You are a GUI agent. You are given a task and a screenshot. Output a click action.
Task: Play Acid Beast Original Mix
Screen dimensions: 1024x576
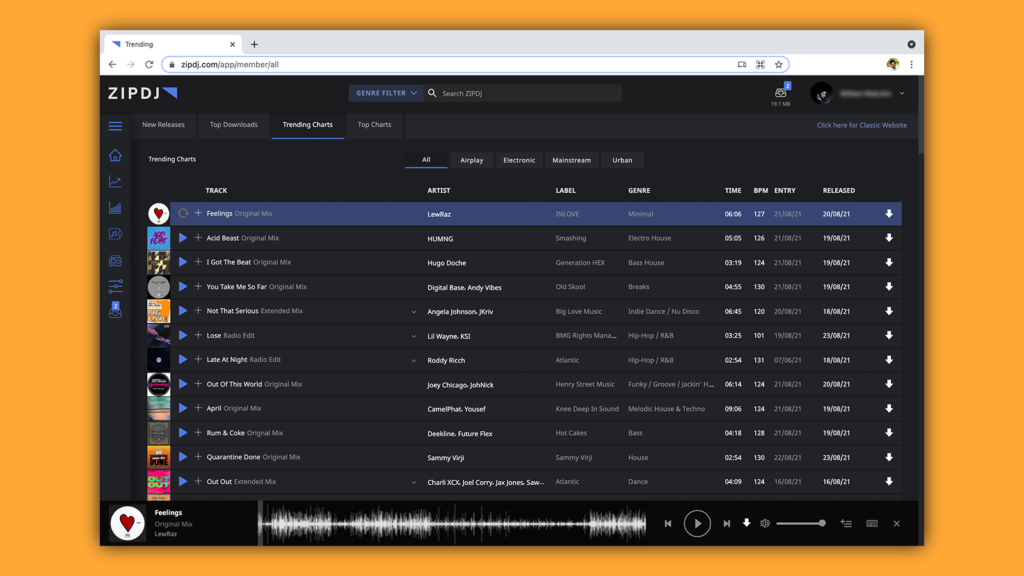(183, 238)
